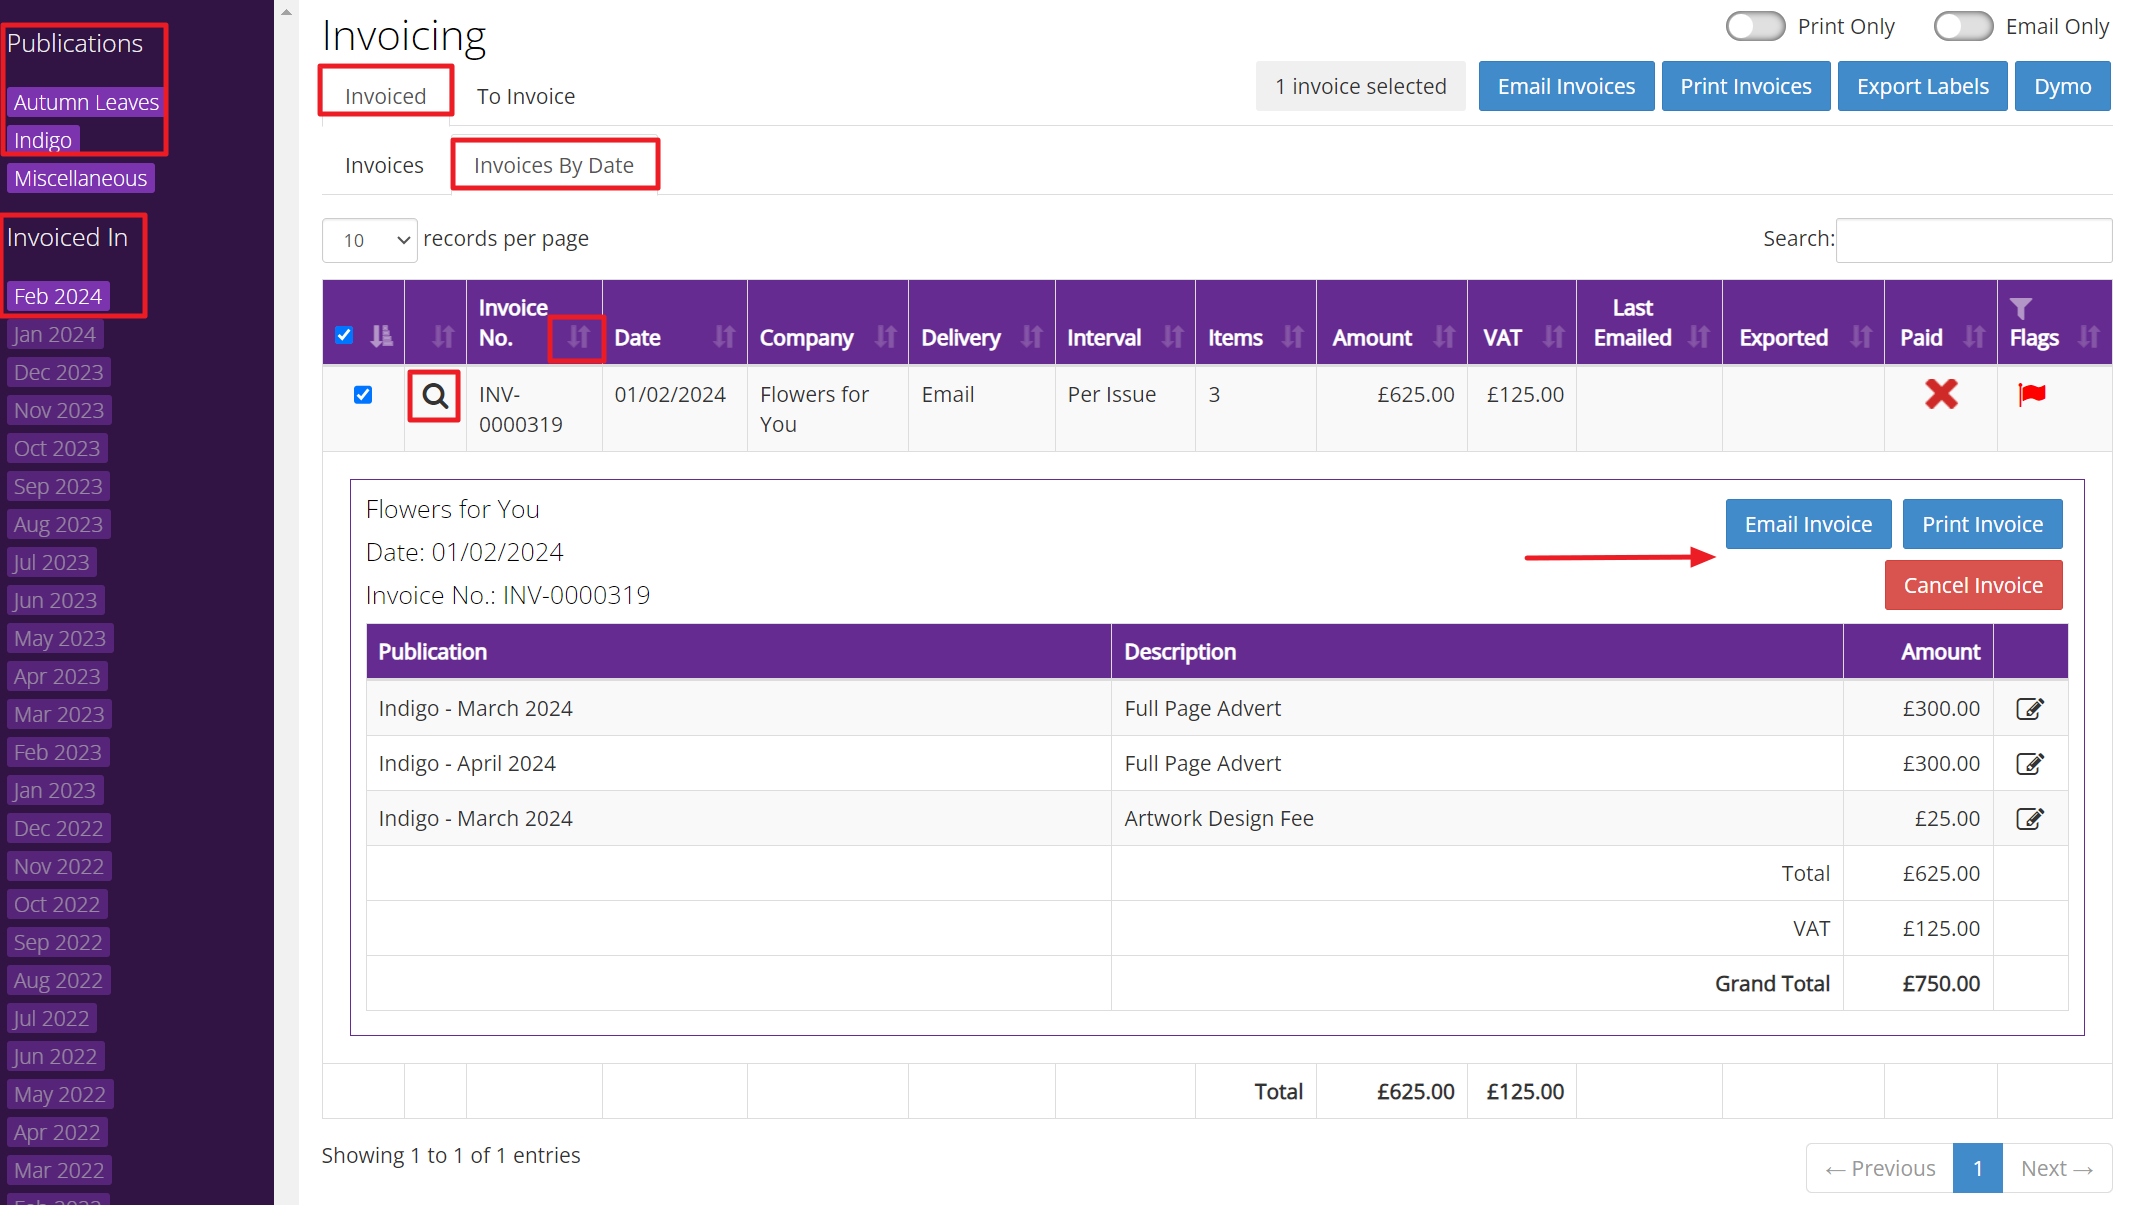Open the Invoices By Date tab

[554, 164]
